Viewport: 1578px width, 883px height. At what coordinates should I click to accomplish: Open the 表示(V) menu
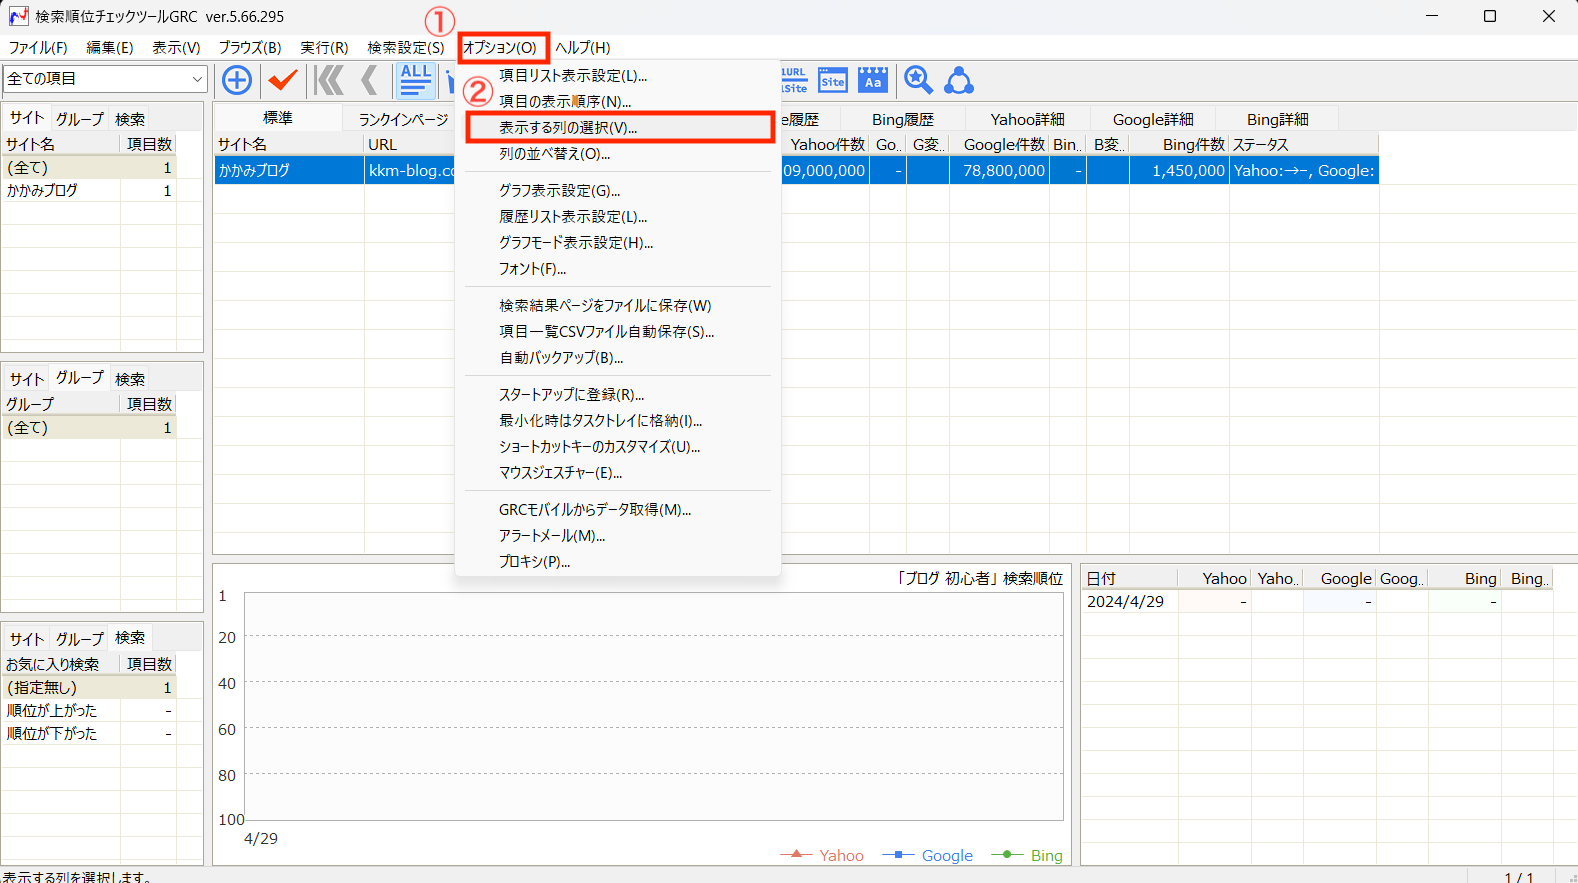pyautogui.click(x=176, y=47)
